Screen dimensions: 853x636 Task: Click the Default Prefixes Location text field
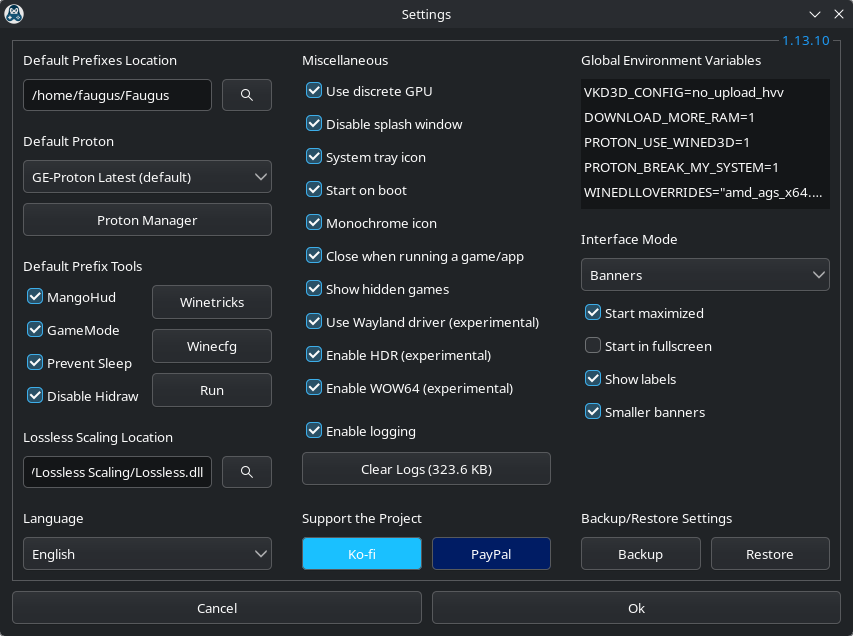(117, 95)
